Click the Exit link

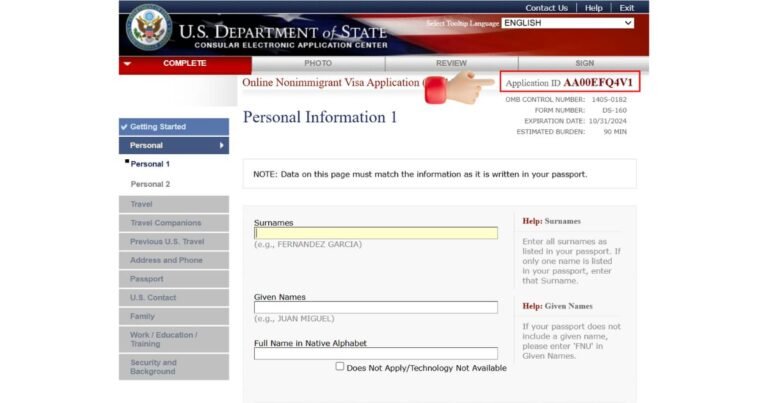tap(626, 8)
